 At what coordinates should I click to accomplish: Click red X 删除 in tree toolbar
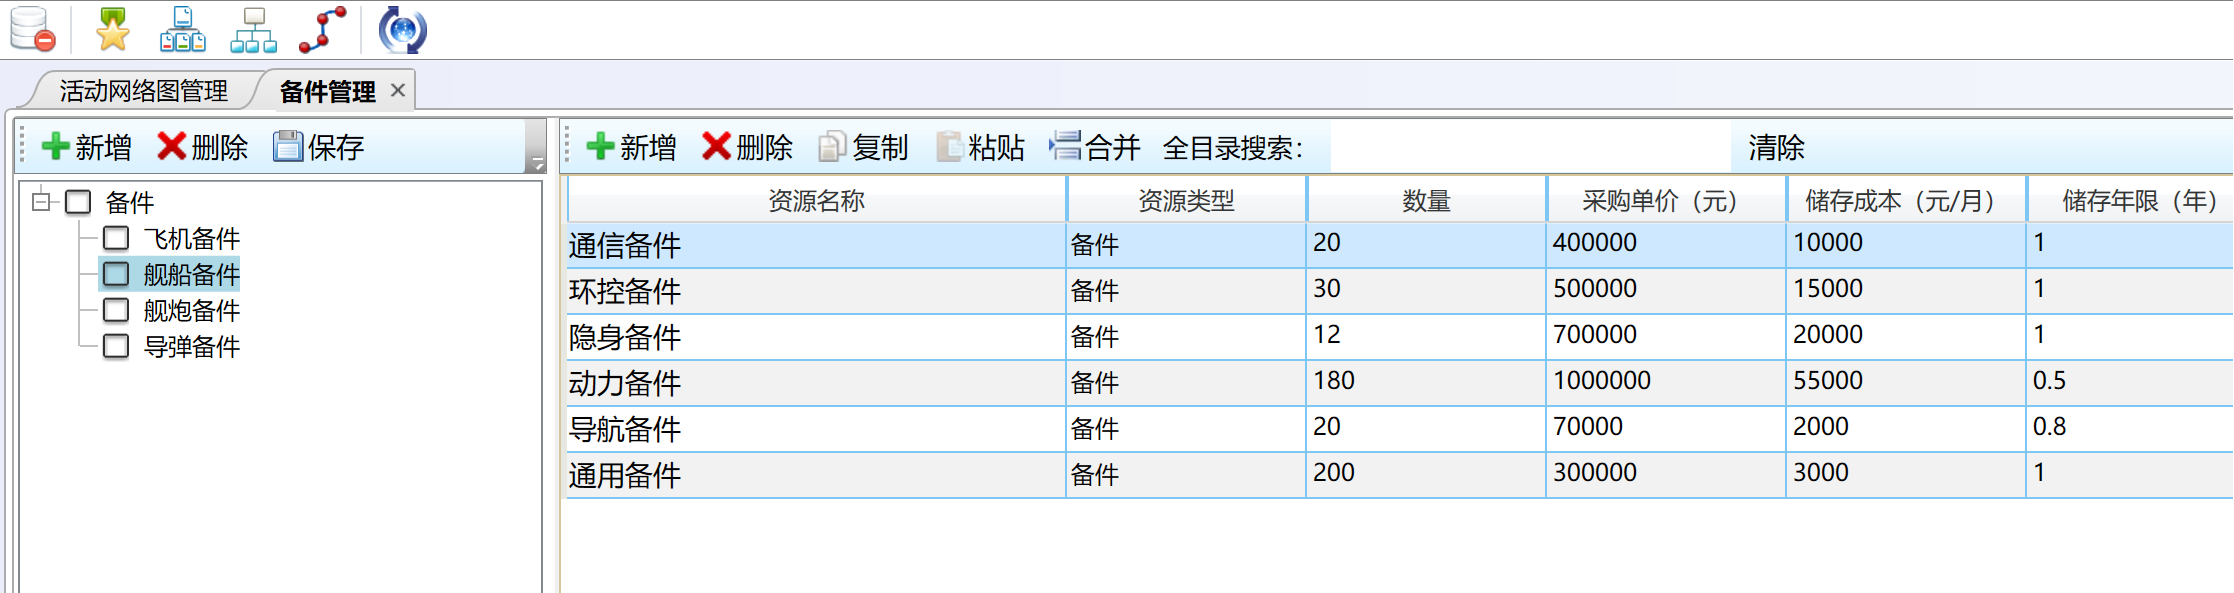(x=203, y=147)
